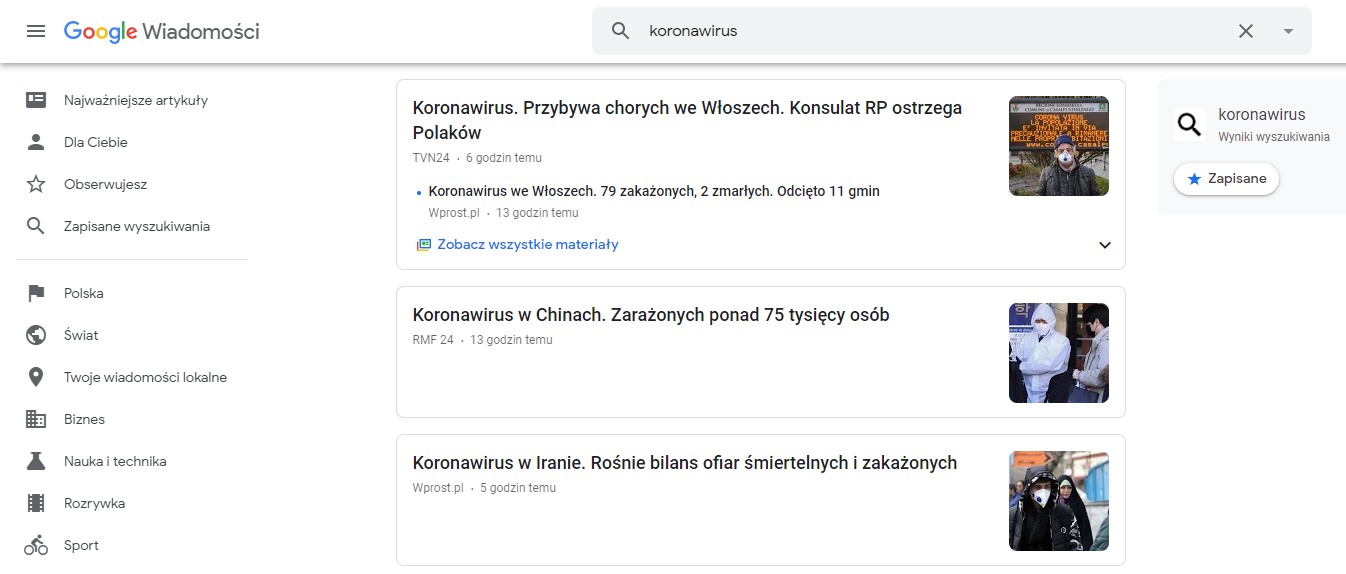Open article Koronawirus w Chinach
This screenshot has width=1346, height=574.
point(651,315)
